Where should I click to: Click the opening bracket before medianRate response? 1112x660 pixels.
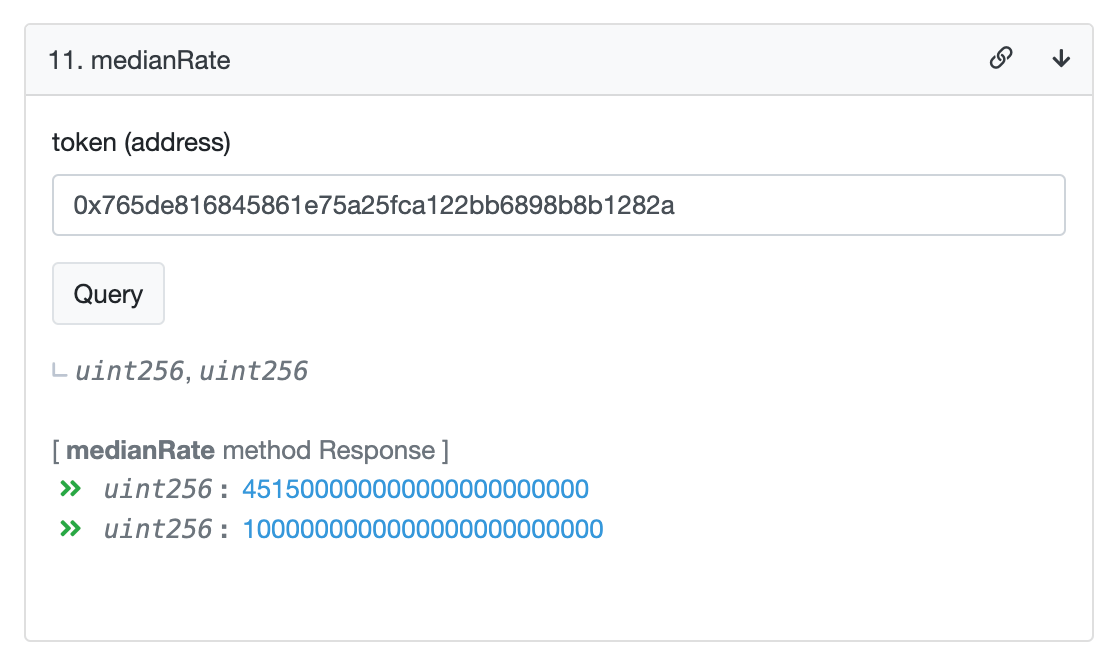click(x=56, y=451)
